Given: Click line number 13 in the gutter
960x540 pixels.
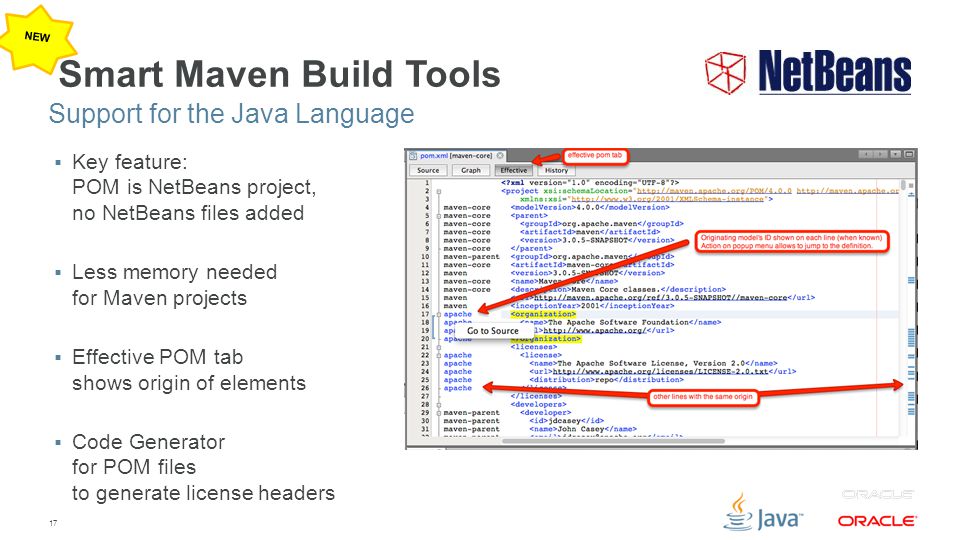Looking at the screenshot, I should coord(425,282).
